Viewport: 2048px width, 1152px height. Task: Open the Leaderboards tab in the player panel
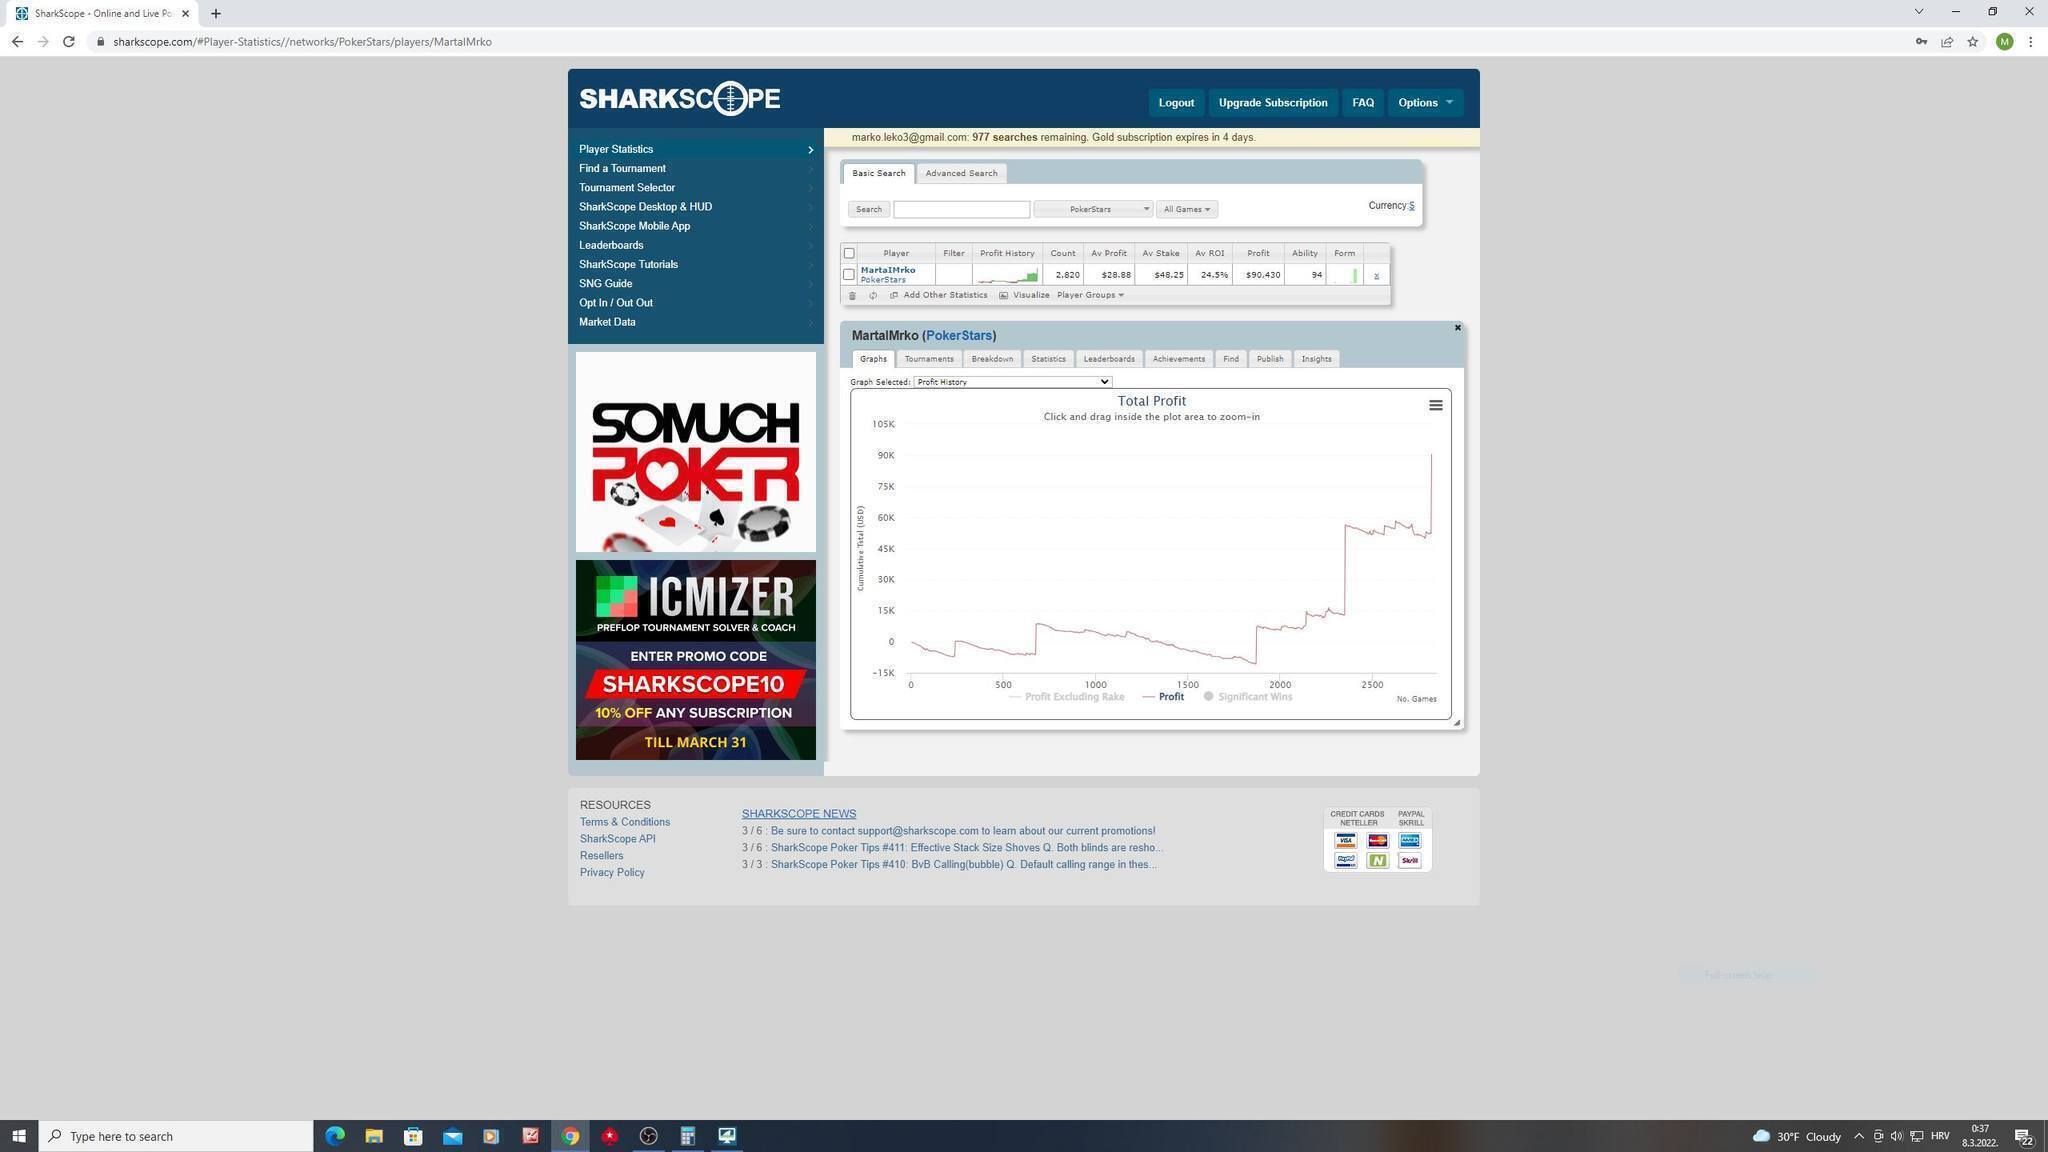1109,359
